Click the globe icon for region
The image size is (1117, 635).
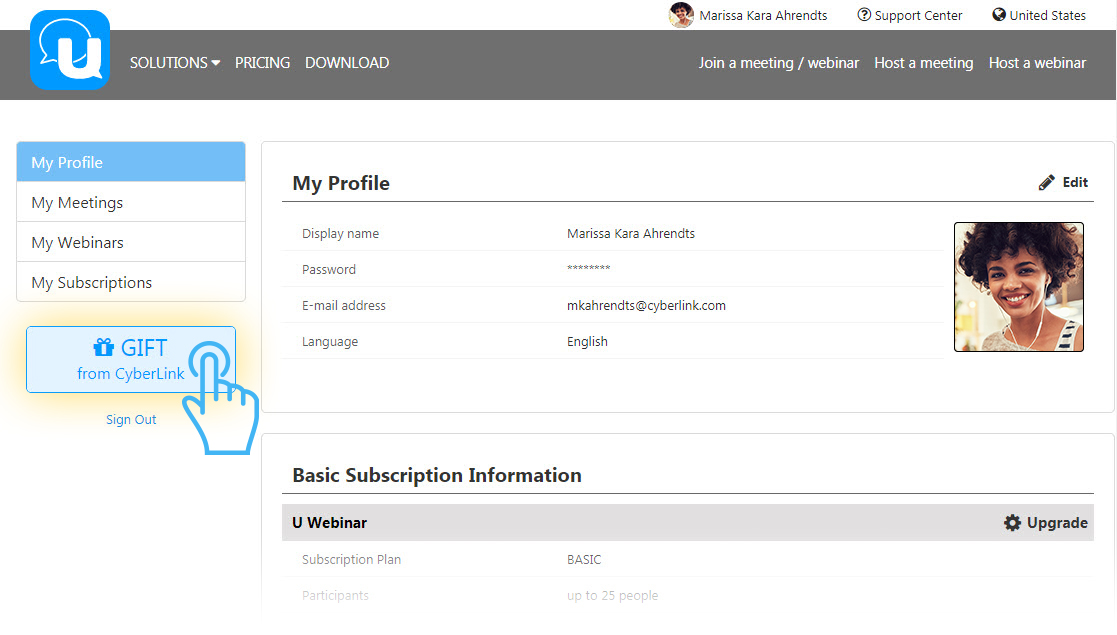[998, 15]
